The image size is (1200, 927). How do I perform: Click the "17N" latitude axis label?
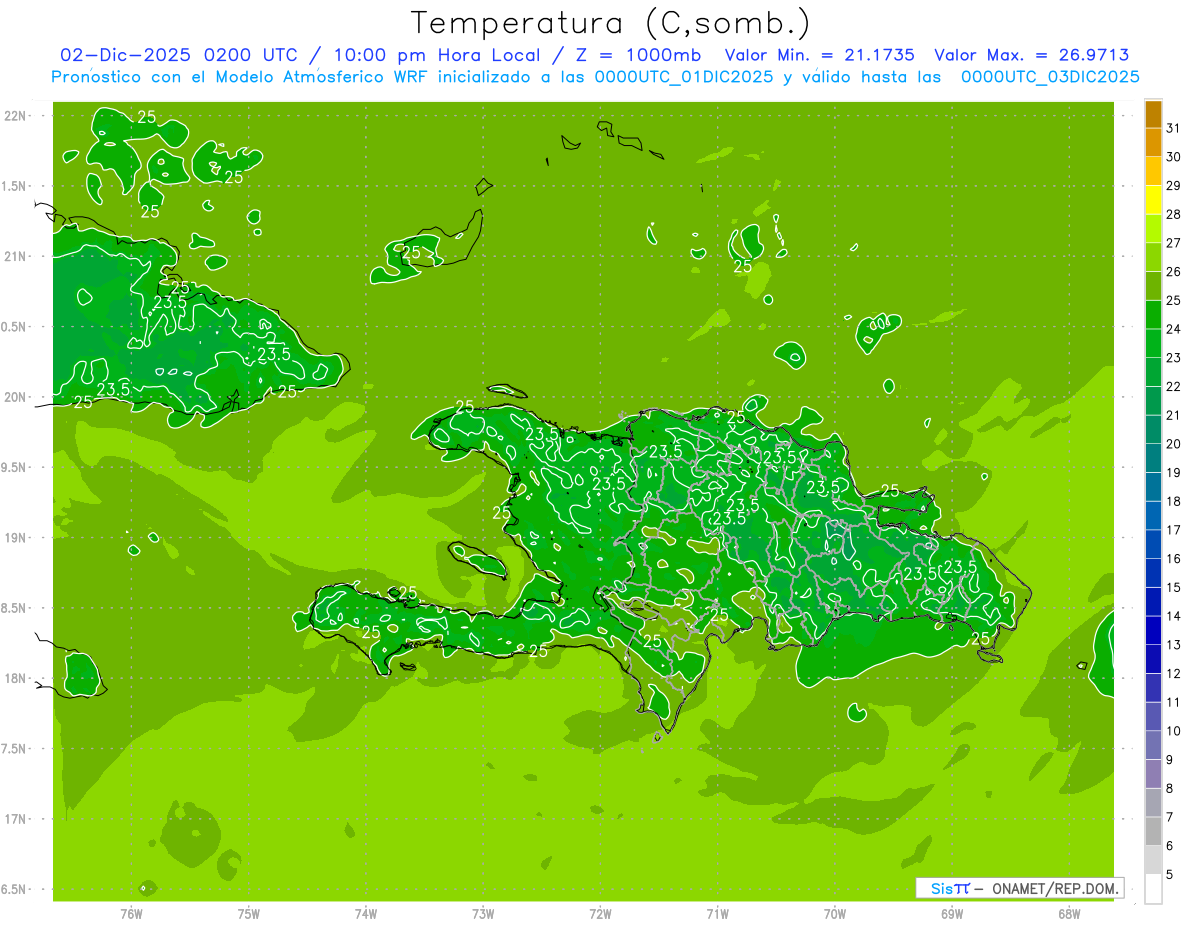(x=16, y=819)
